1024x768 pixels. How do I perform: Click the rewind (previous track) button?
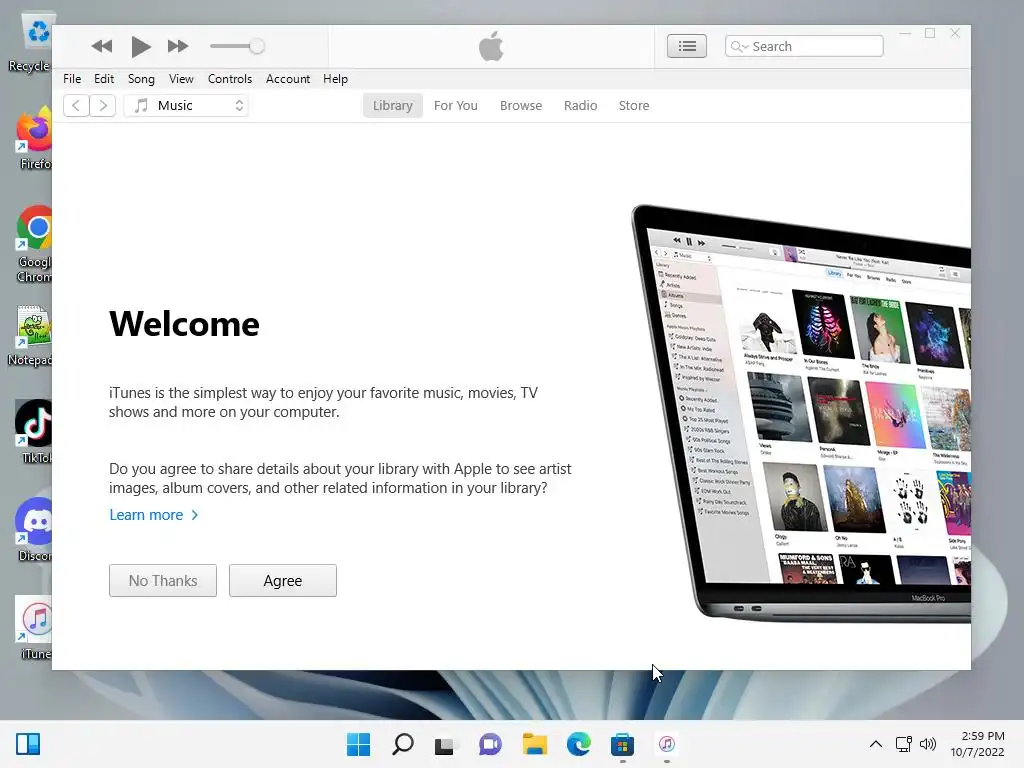(x=102, y=46)
